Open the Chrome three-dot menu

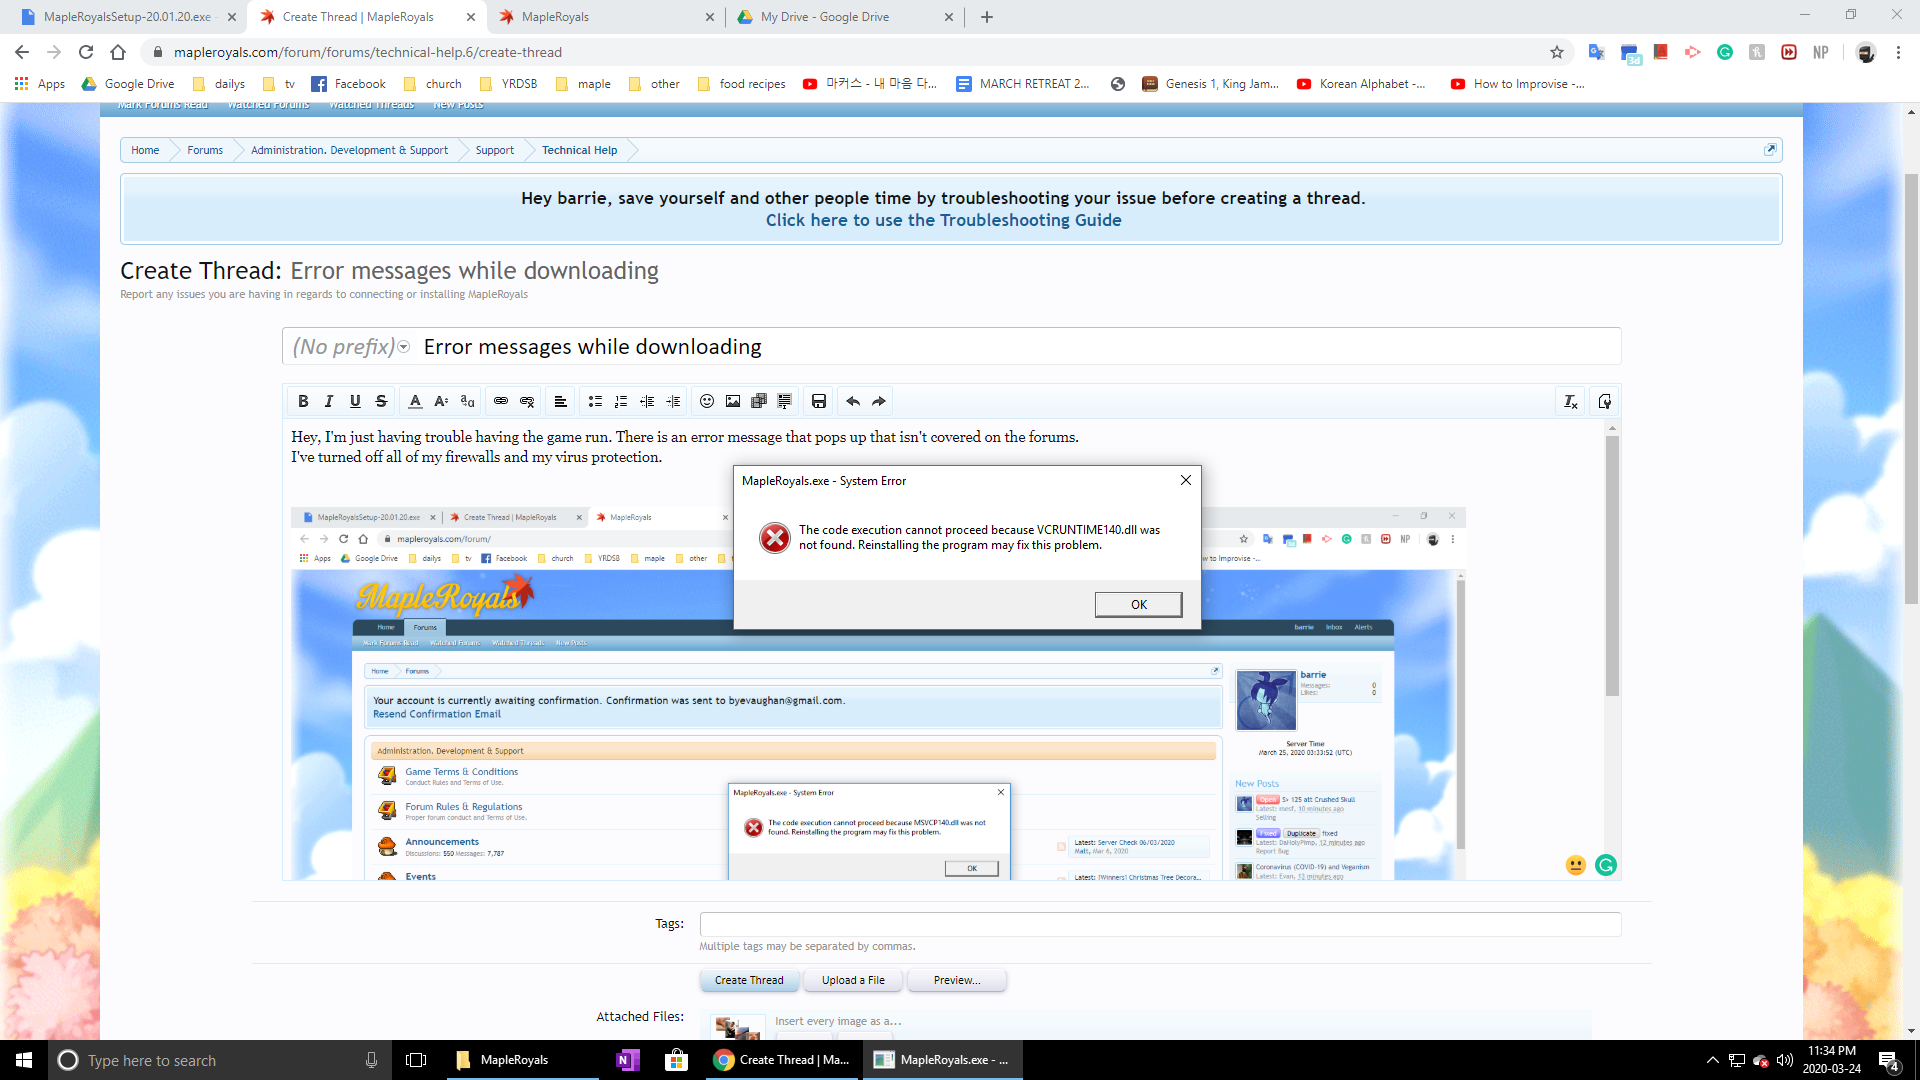(x=1898, y=52)
